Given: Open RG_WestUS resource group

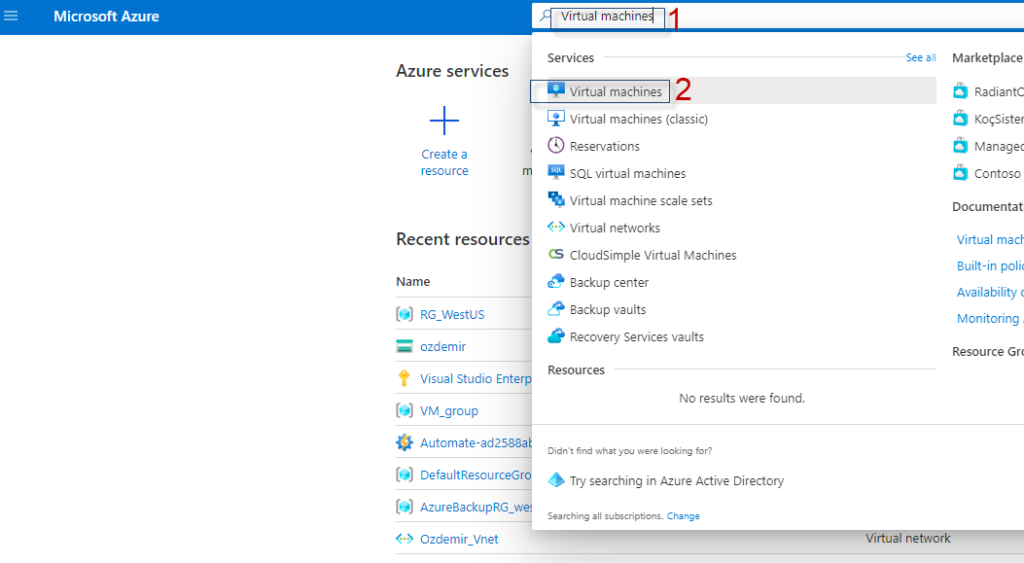Looking at the screenshot, I should (x=452, y=315).
